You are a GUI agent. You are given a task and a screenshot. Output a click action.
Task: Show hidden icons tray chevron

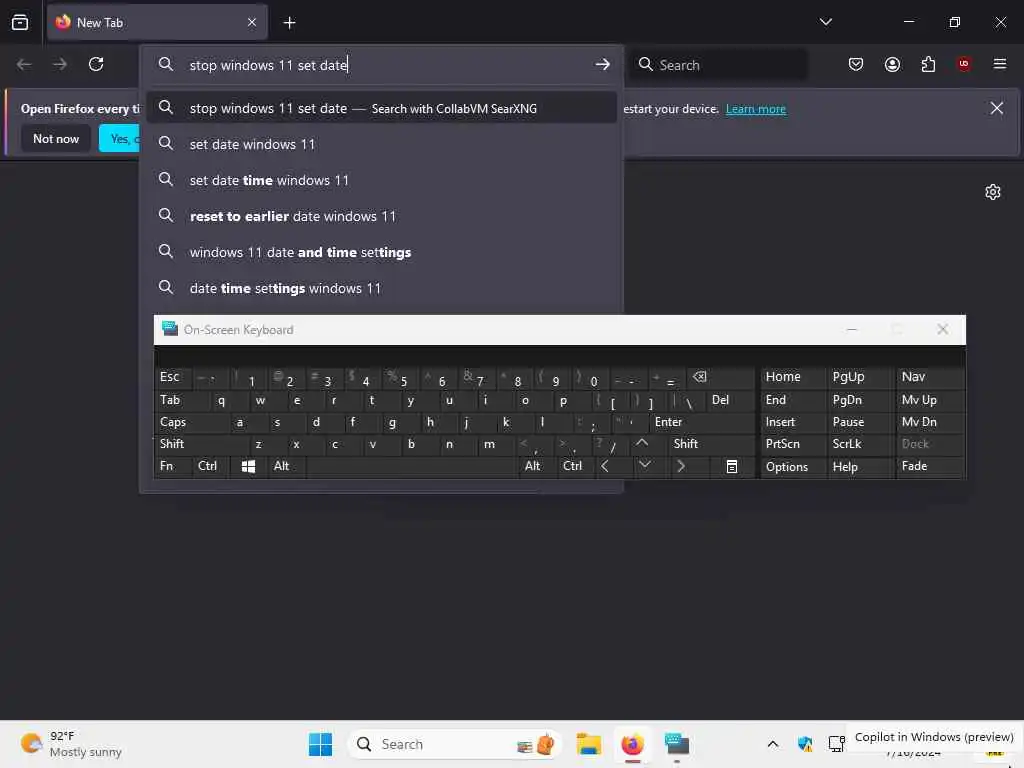pyautogui.click(x=773, y=744)
